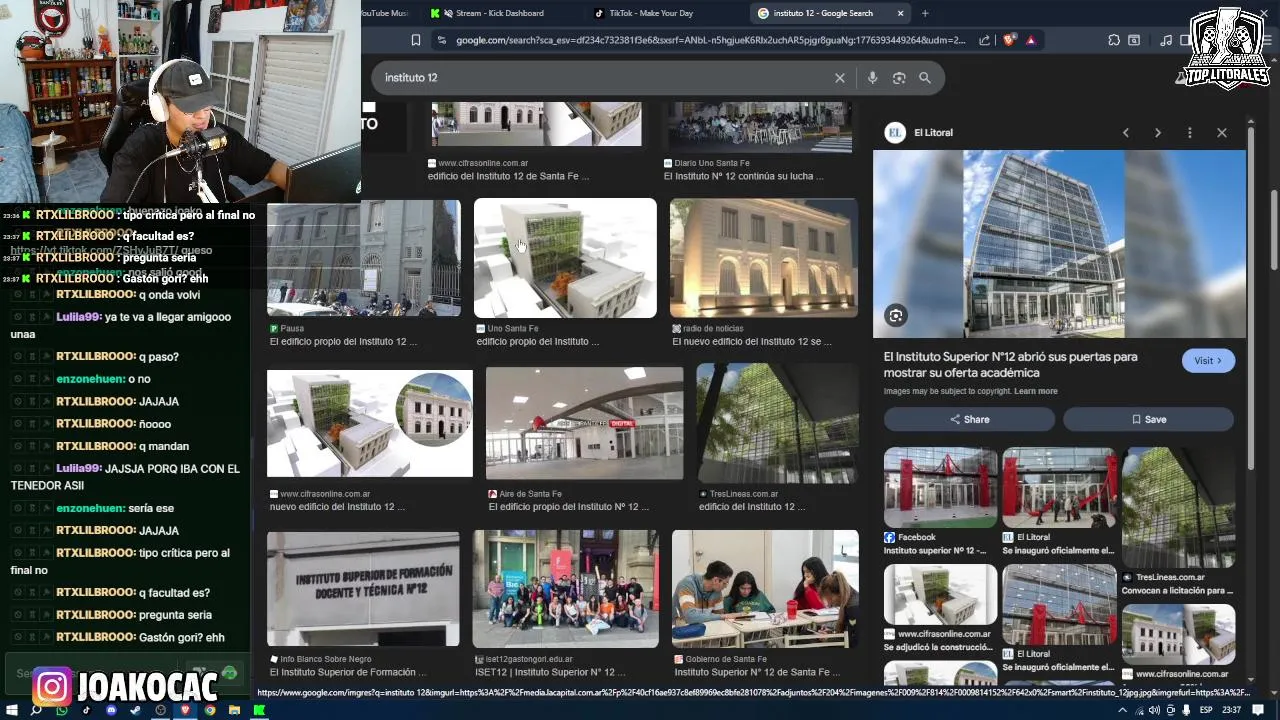Close the 'instituto 12 - Google Search' tab

tap(900, 13)
